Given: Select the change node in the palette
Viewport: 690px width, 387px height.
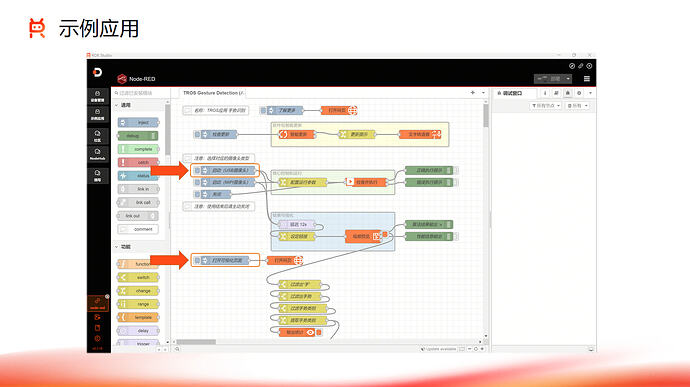Looking at the screenshot, I should point(138,291).
